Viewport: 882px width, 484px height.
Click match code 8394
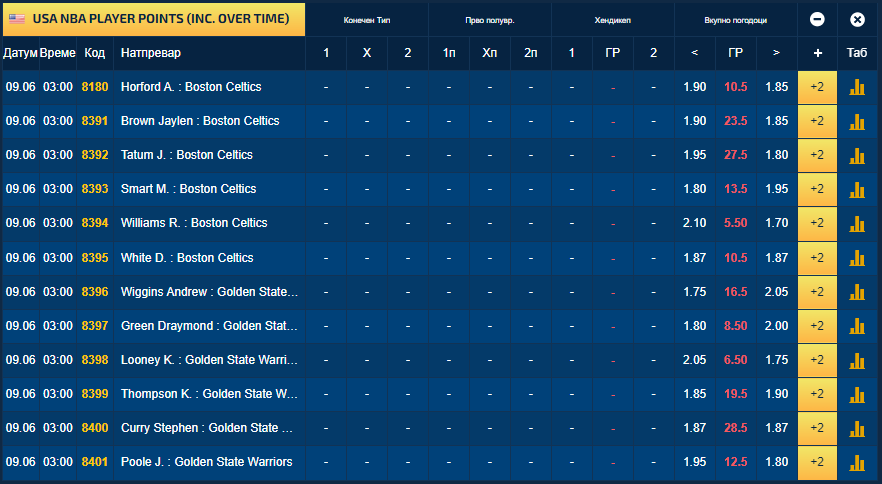point(94,223)
